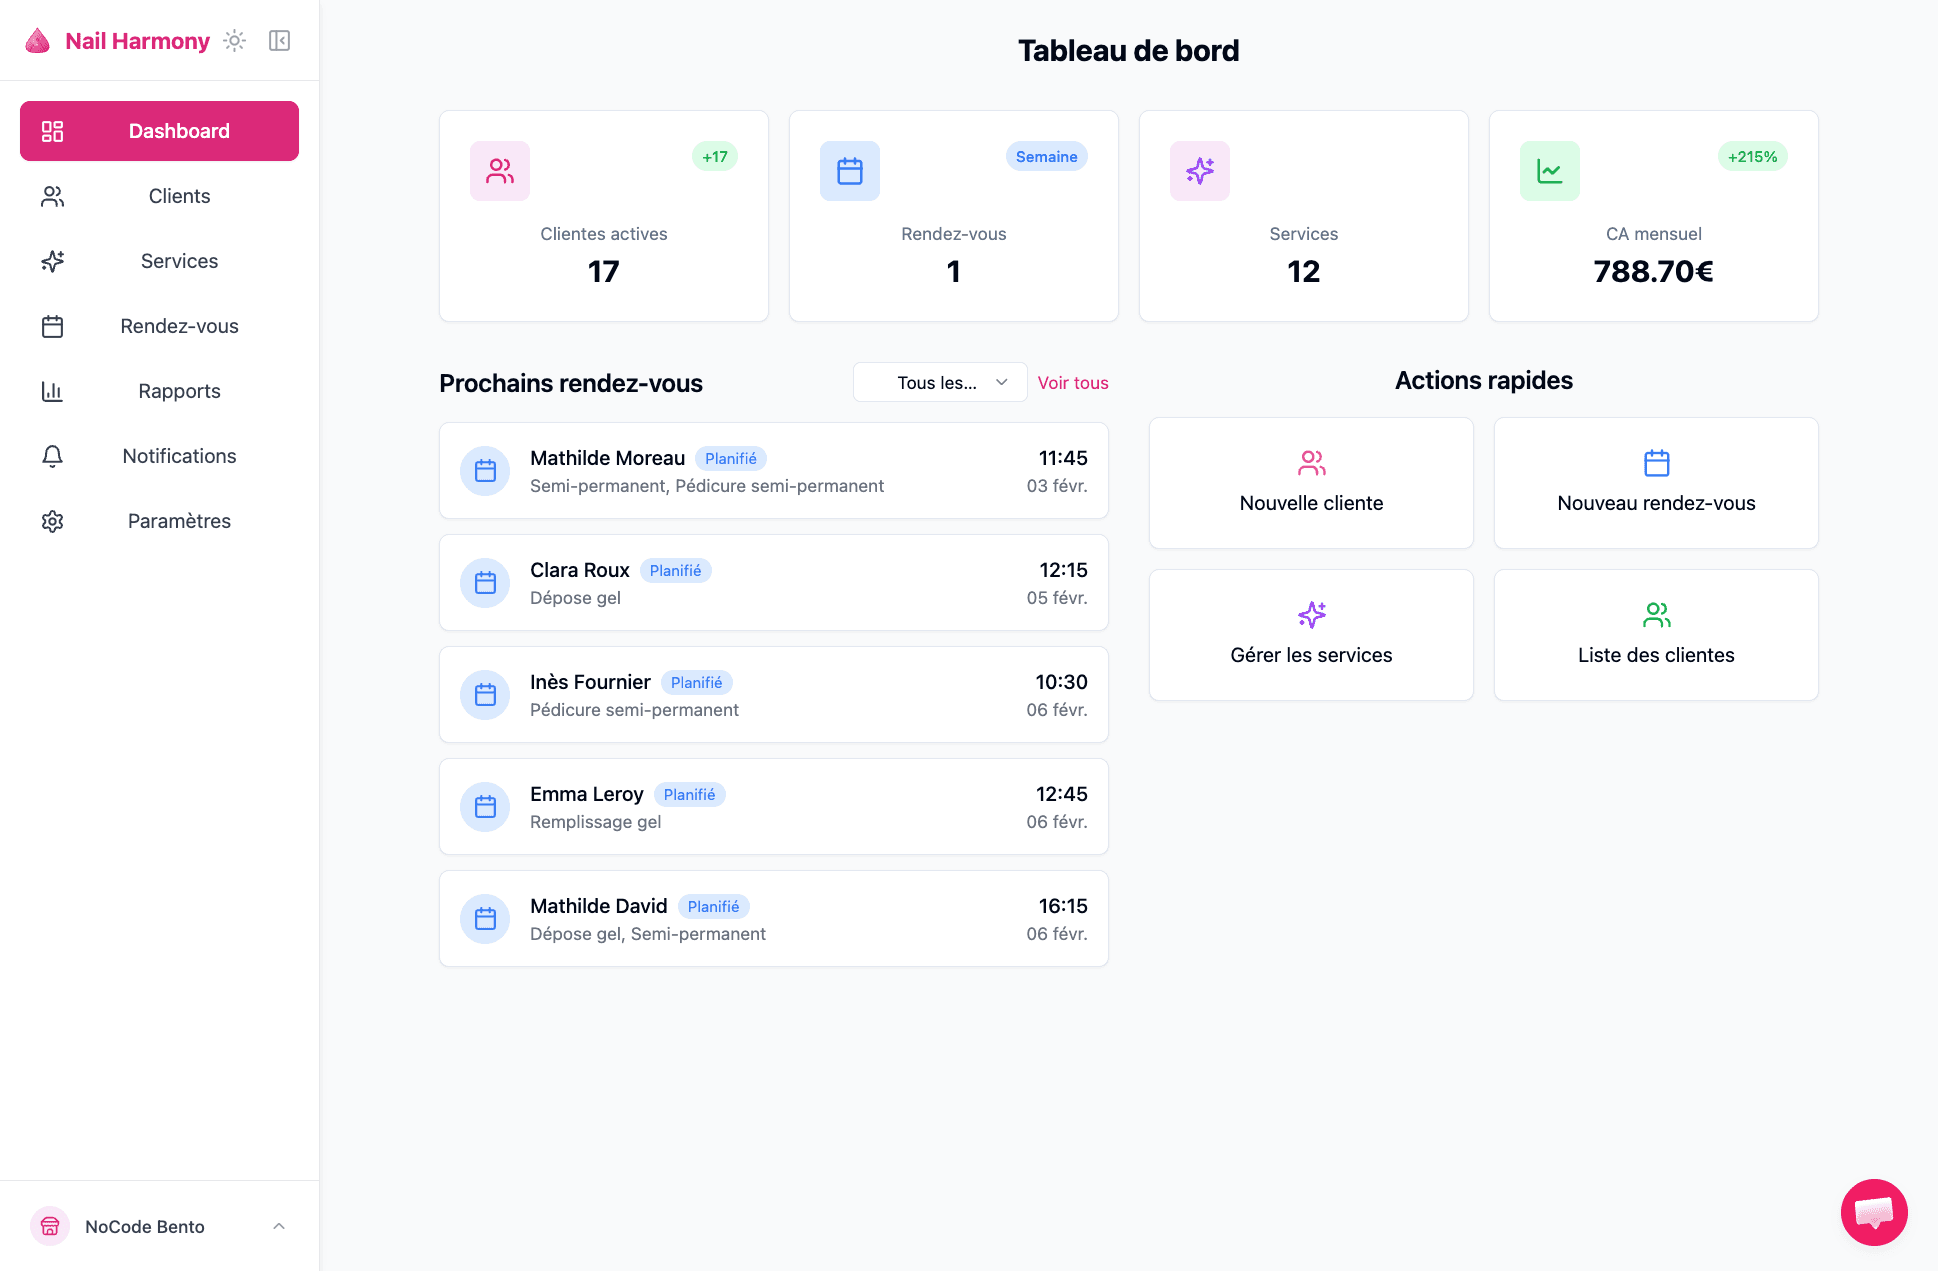Click the Nouvelle cliente quick action

[x=1311, y=483]
